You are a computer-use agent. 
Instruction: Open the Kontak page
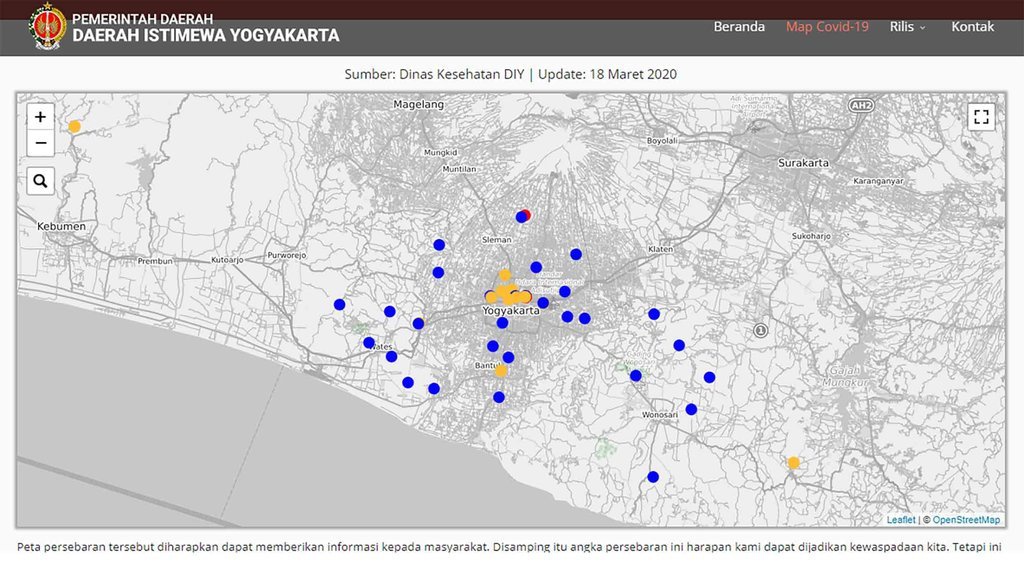[973, 26]
